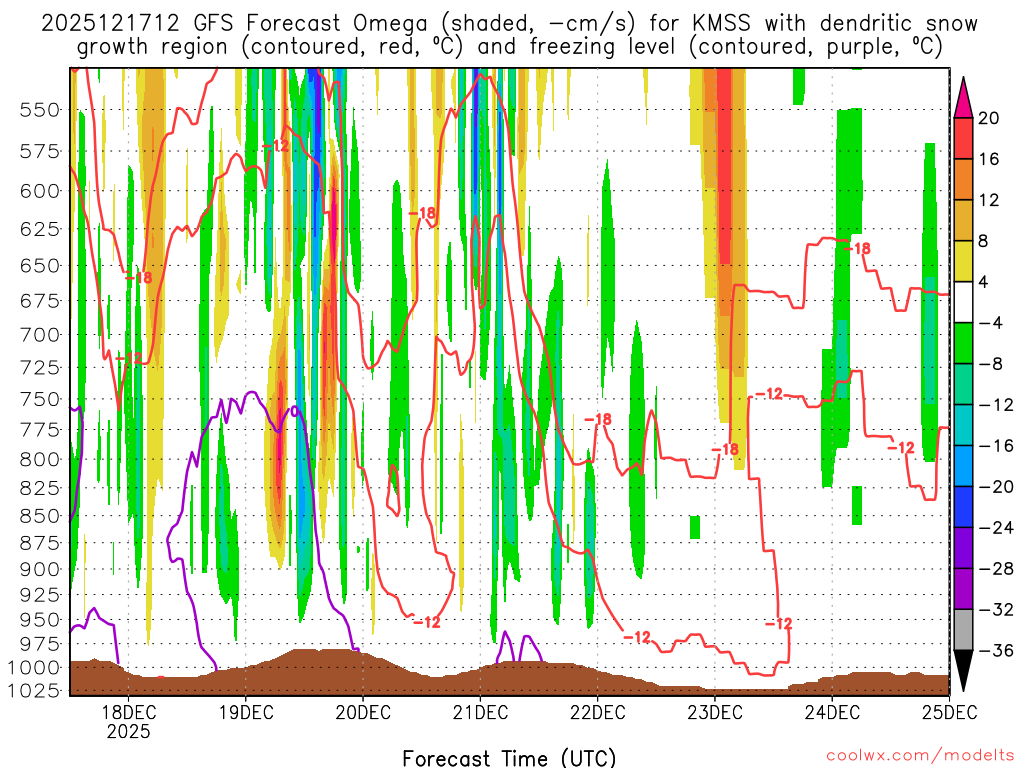Click the 750 pressure level label
Image resolution: width=1024 pixels, height=768 pixels.
coord(40,399)
